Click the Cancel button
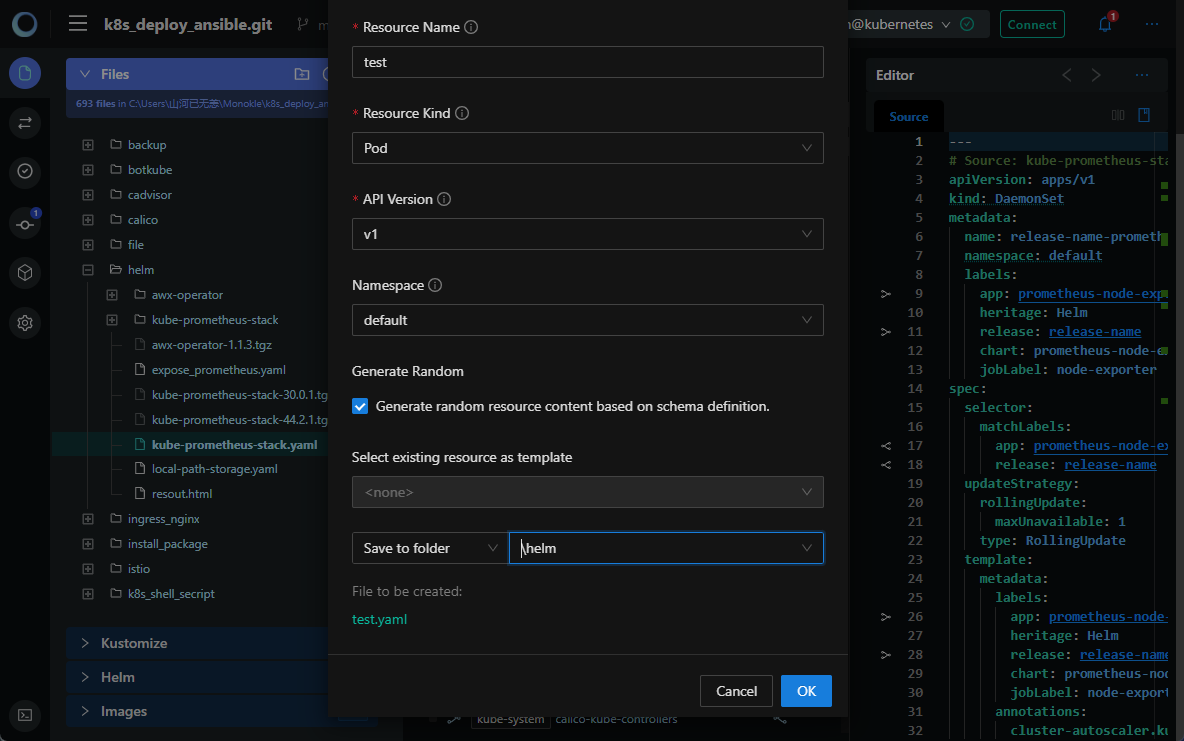Screen dimensions: 1184x741 (736, 691)
